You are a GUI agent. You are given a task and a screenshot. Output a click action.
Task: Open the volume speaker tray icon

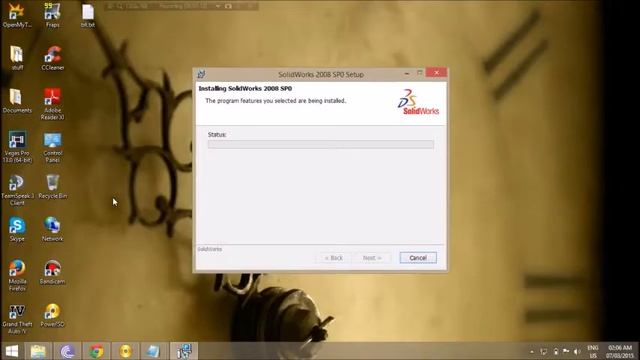click(577, 351)
